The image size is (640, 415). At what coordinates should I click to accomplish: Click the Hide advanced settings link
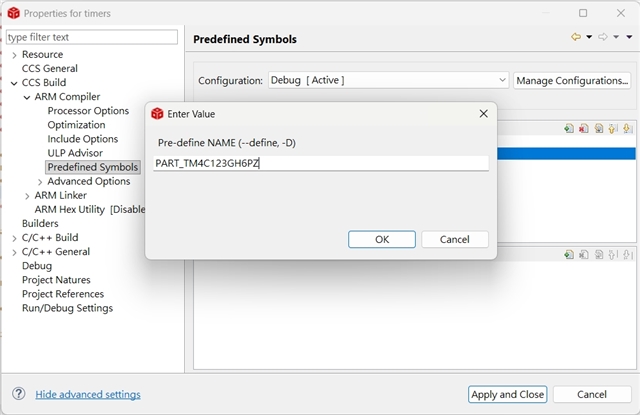tap(88, 394)
